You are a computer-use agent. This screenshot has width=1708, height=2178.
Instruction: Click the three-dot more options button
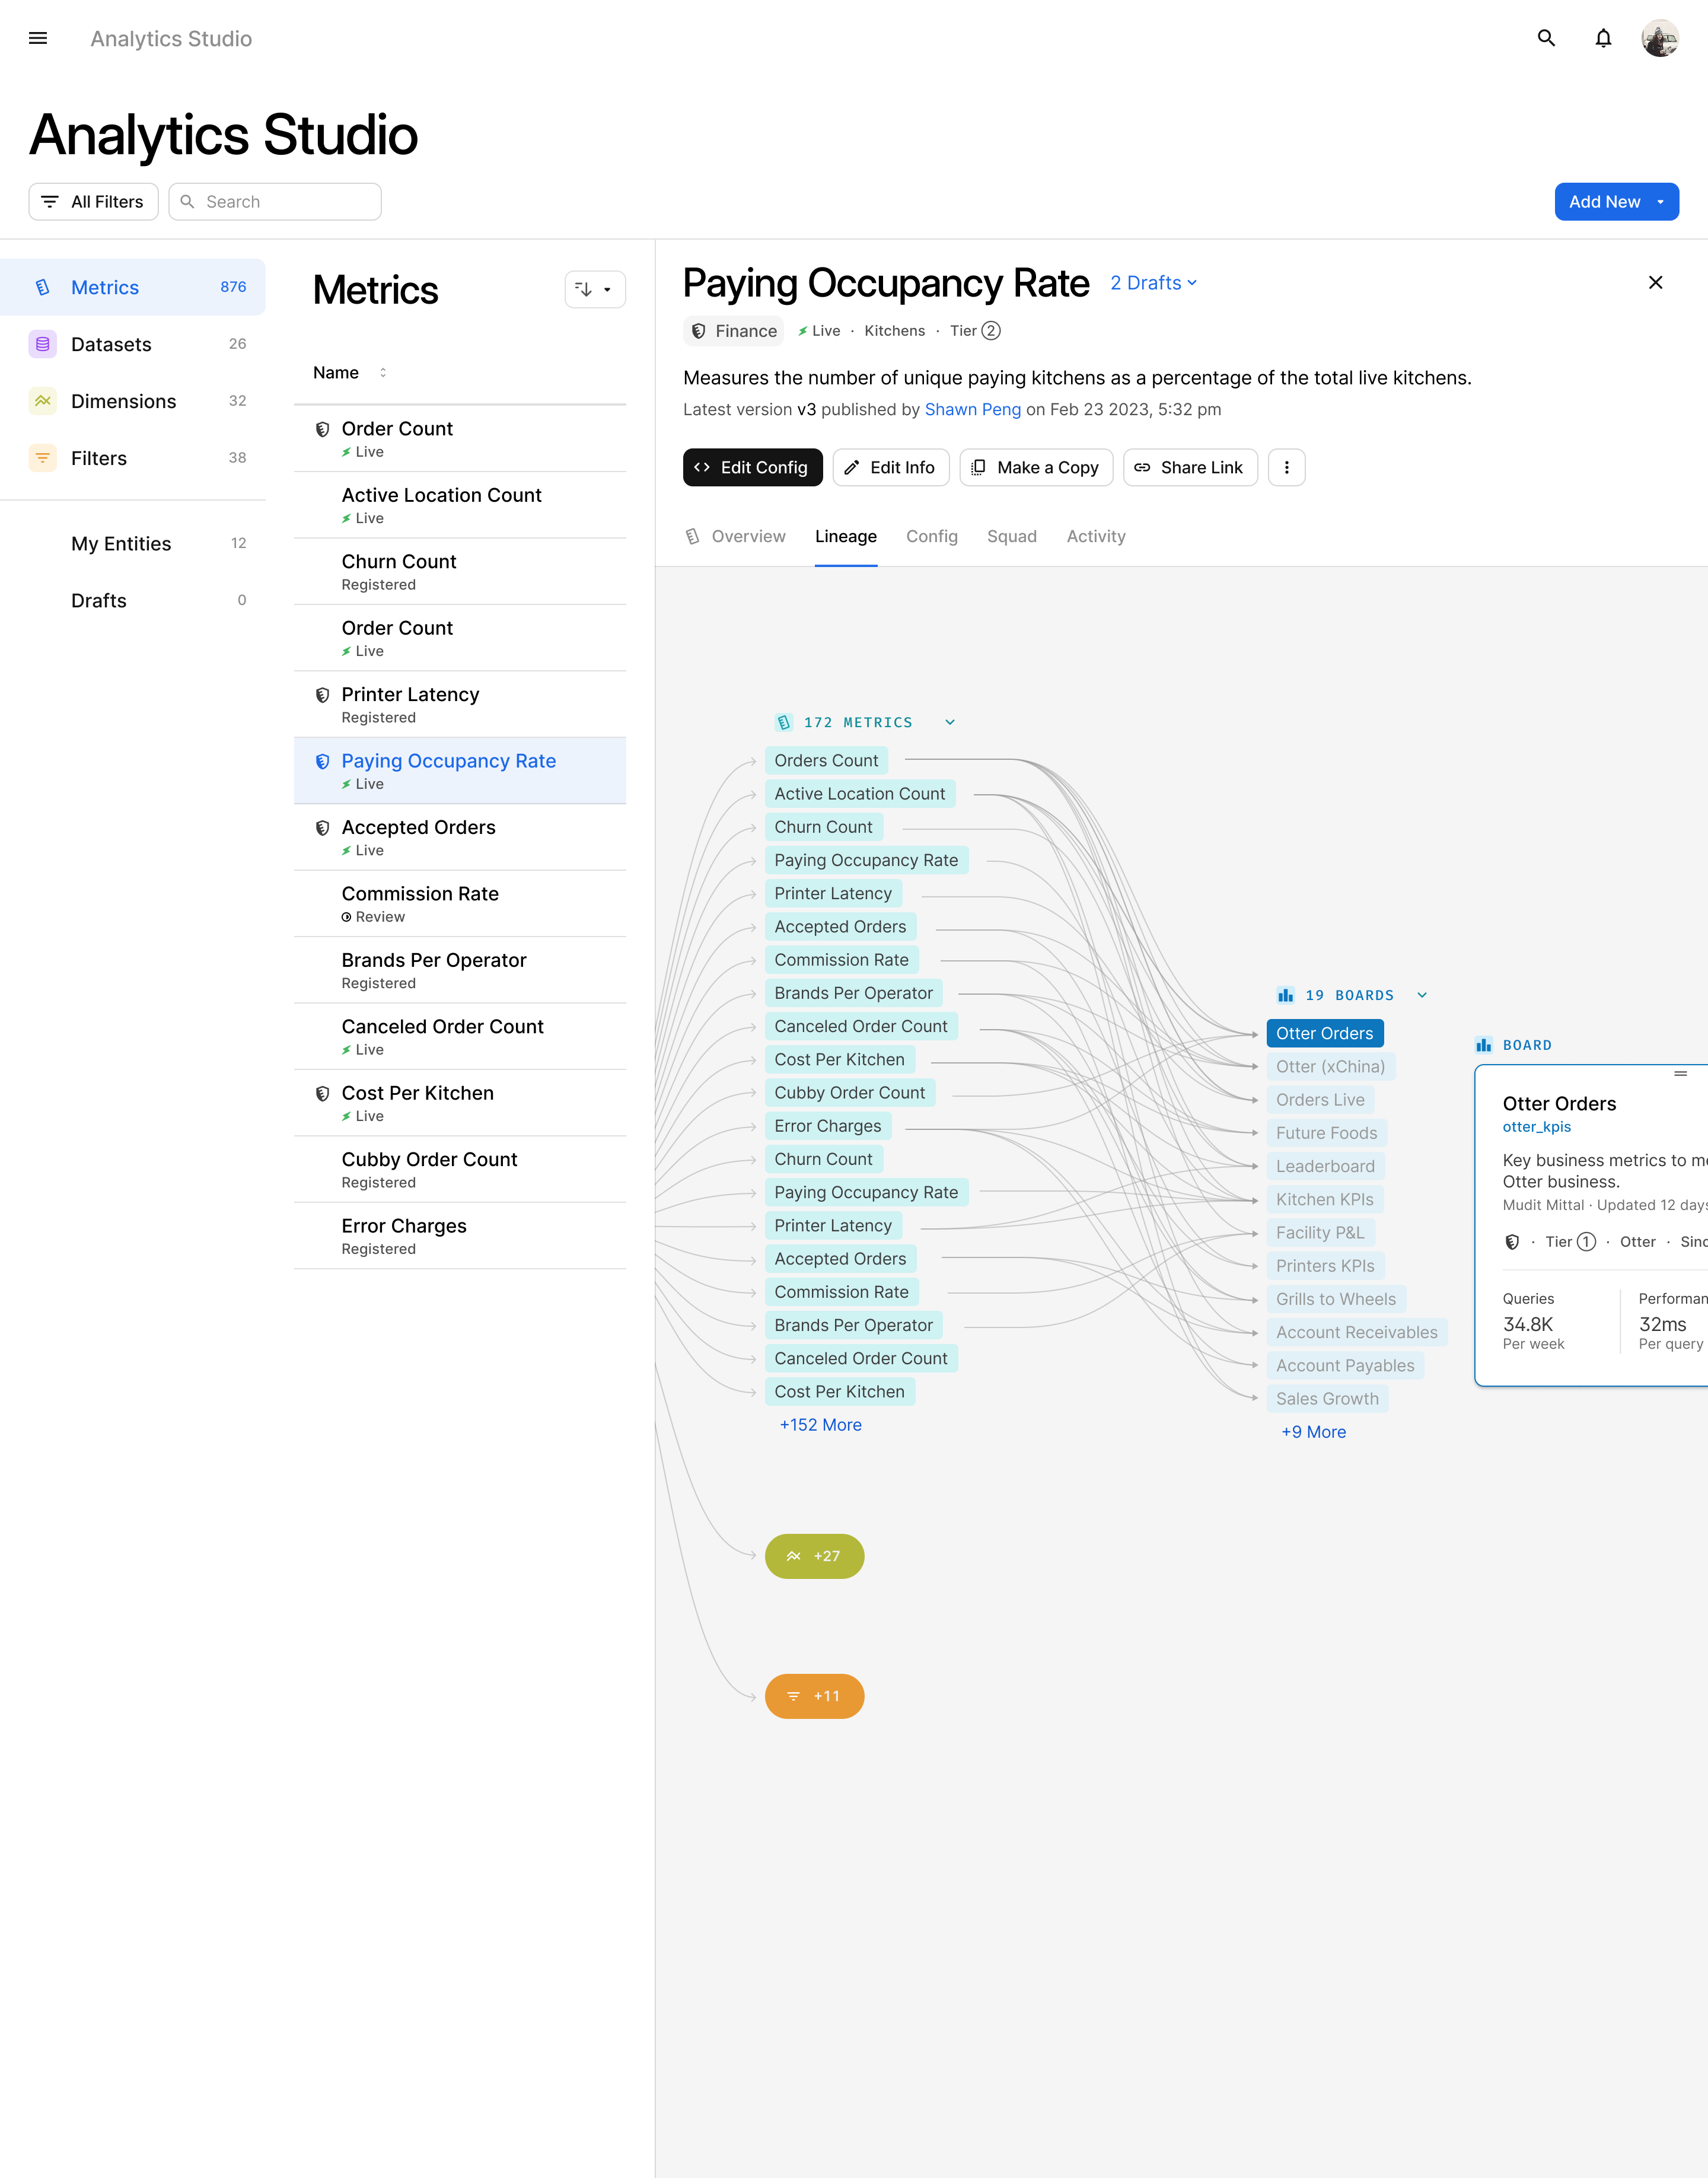pos(1286,467)
